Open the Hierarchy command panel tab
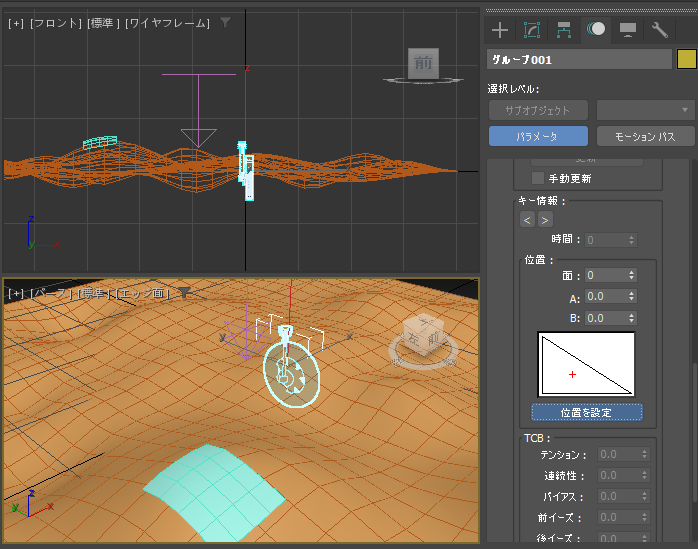Image resolution: width=698 pixels, height=549 pixels. (564, 30)
